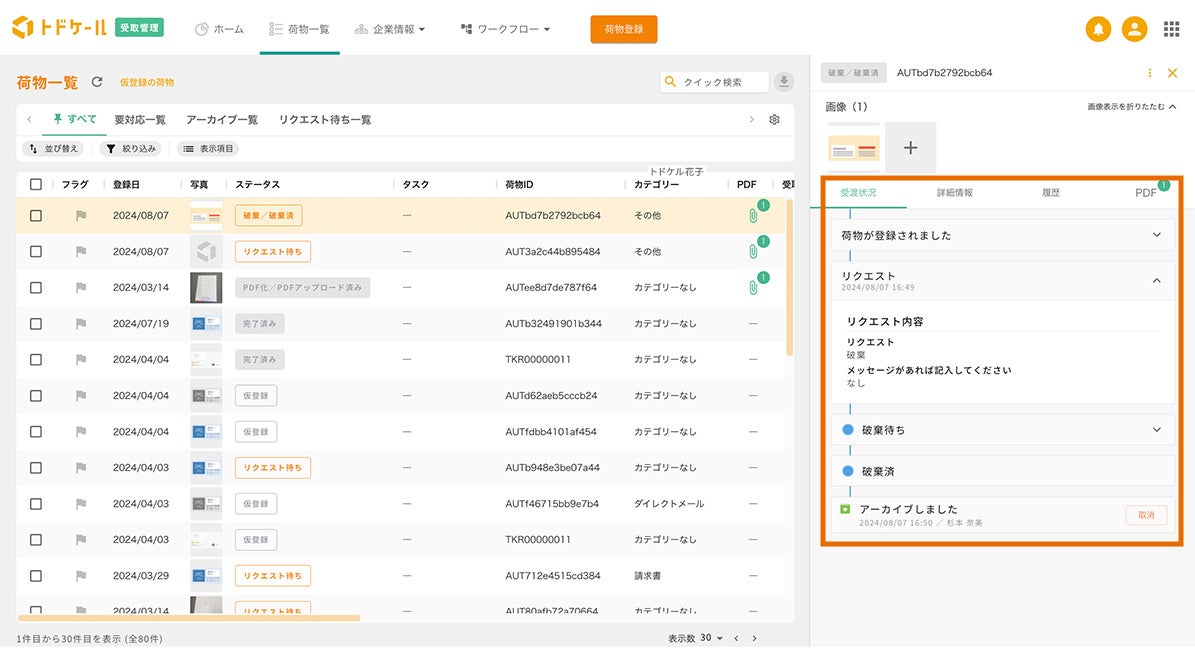1195x650 pixels.
Task: Click the notification bell icon
Action: tap(1098, 29)
